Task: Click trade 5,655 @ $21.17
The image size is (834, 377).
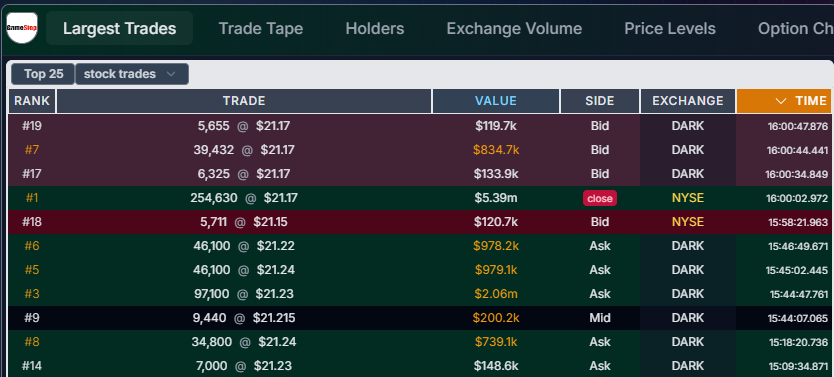Action: (244, 126)
